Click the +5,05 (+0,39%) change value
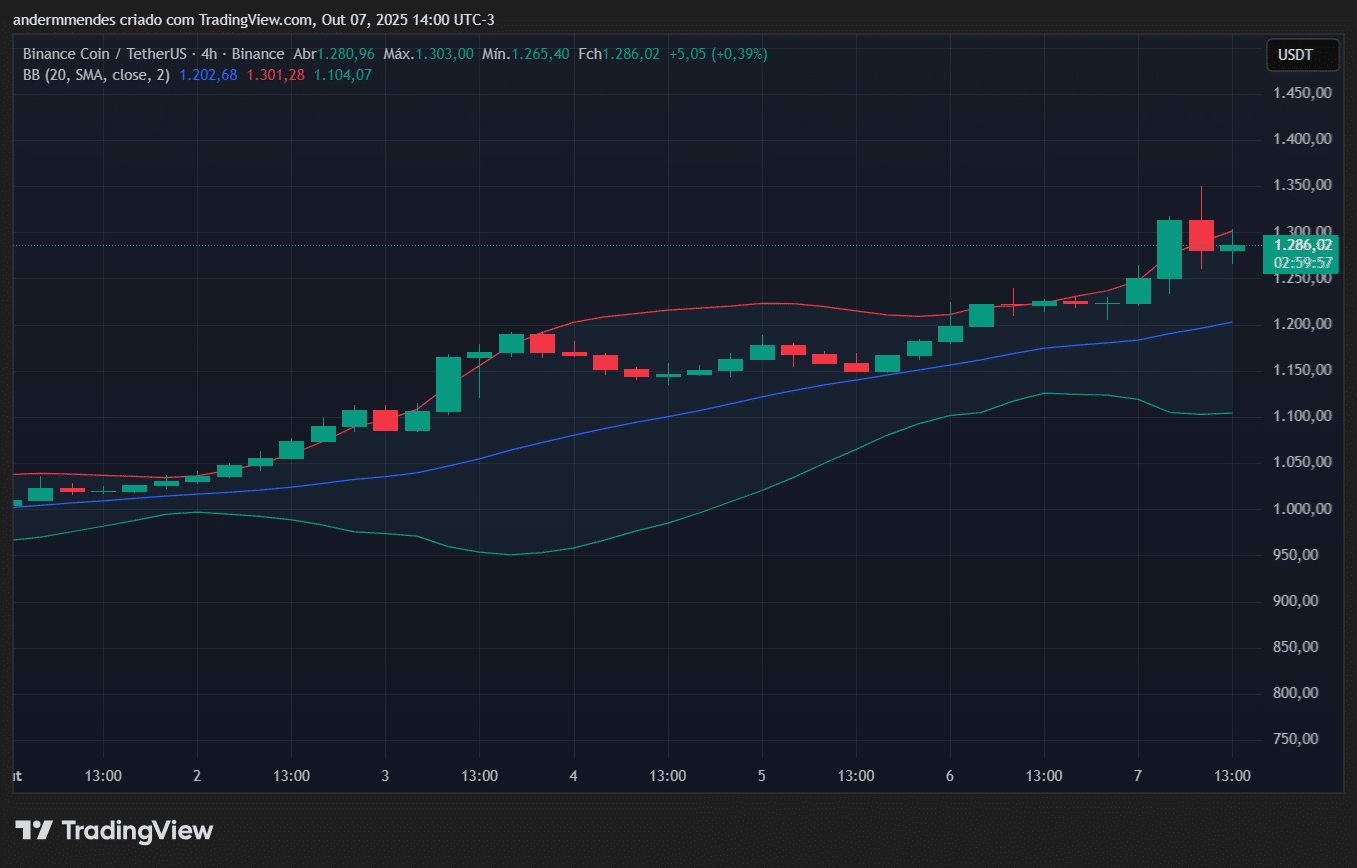This screenshot has width=1357, height=868. (718, 54)
